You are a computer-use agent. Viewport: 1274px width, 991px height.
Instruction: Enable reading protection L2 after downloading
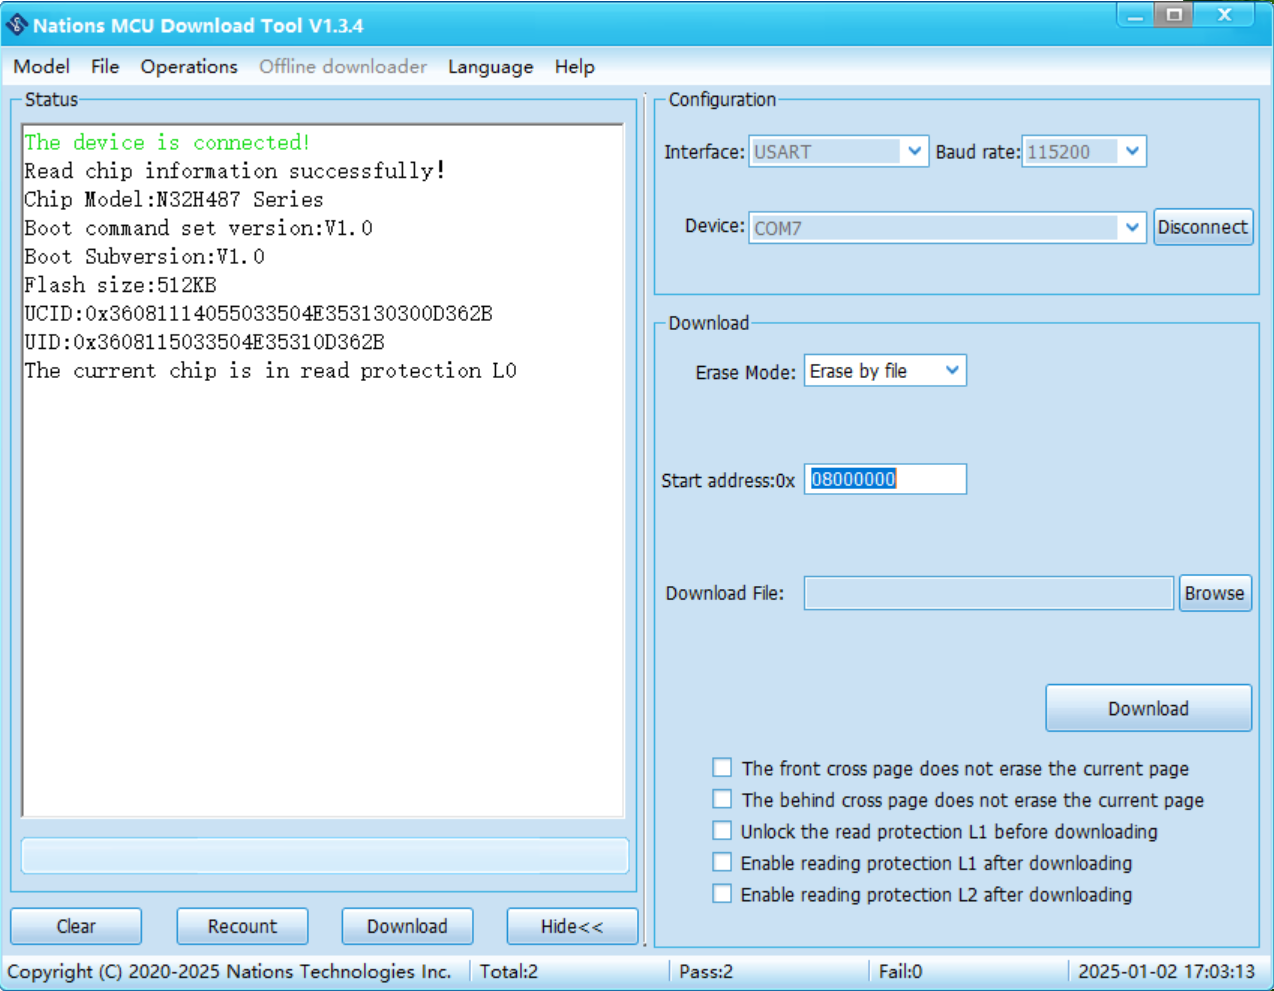(x=722, y=893)
